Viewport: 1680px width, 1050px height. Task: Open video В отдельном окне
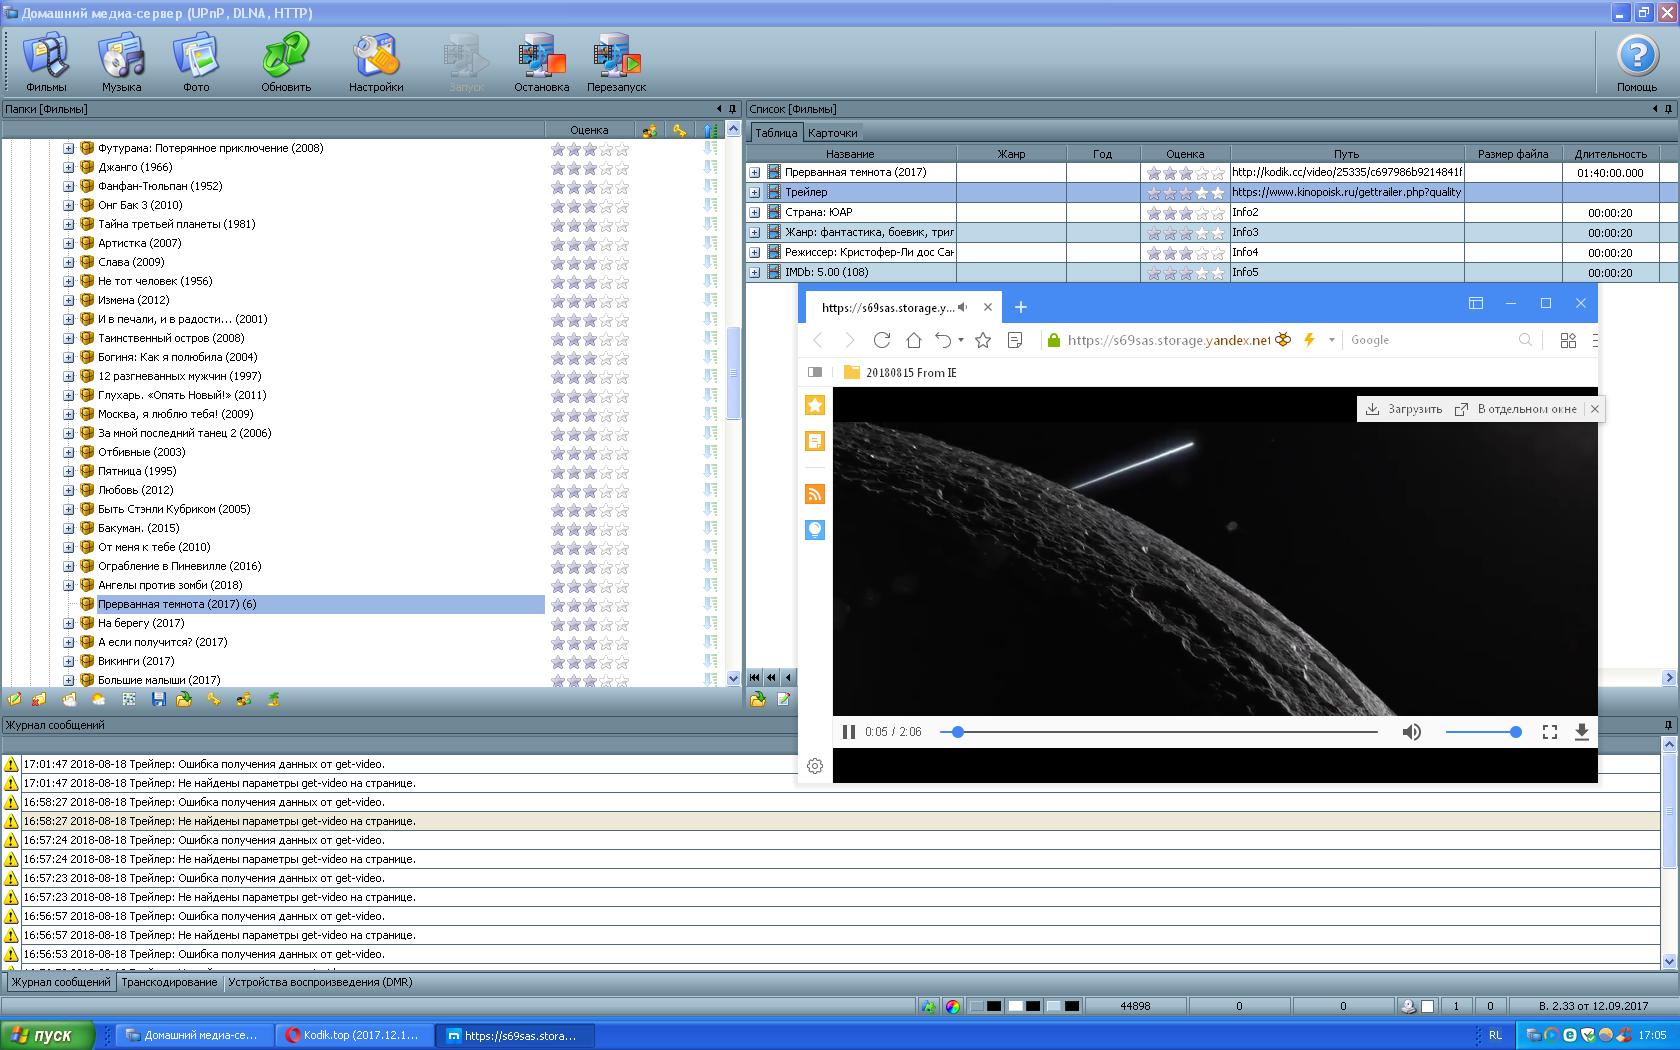(x=1516, y=409)
